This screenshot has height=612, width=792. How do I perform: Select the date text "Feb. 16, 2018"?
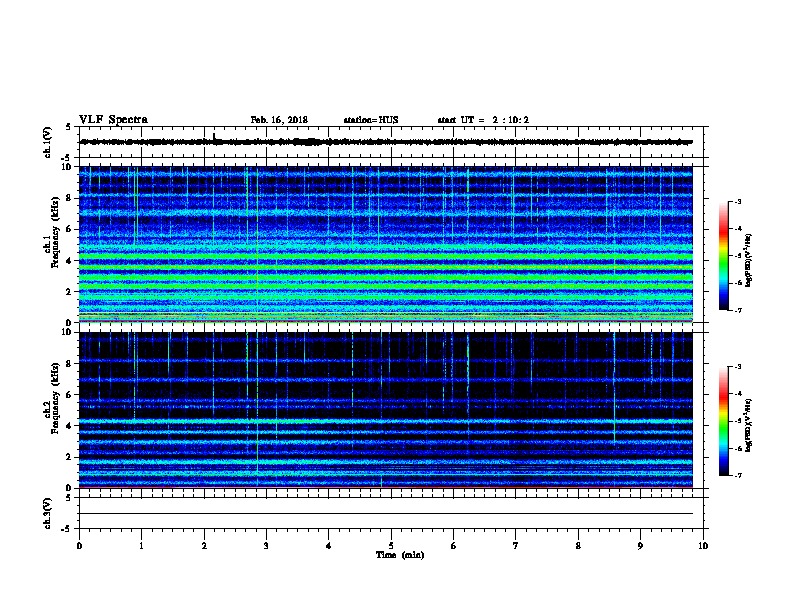(279, 120)
